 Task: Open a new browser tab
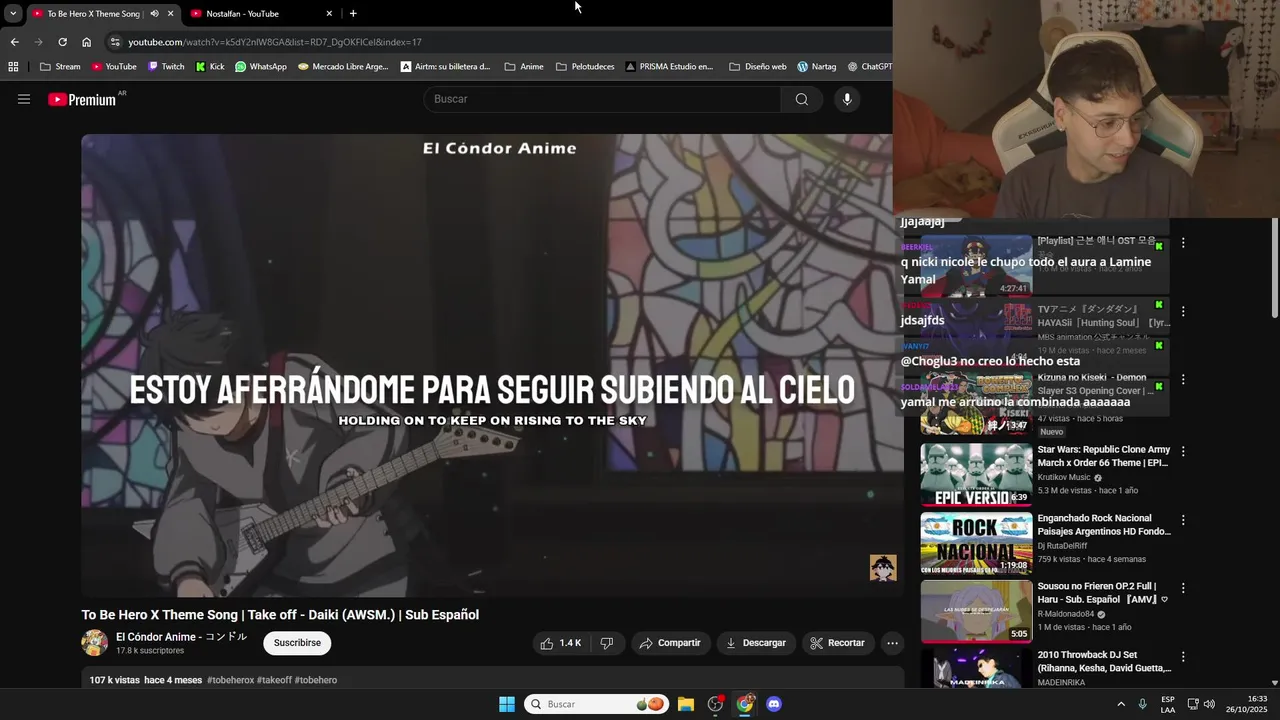point(353,14)
